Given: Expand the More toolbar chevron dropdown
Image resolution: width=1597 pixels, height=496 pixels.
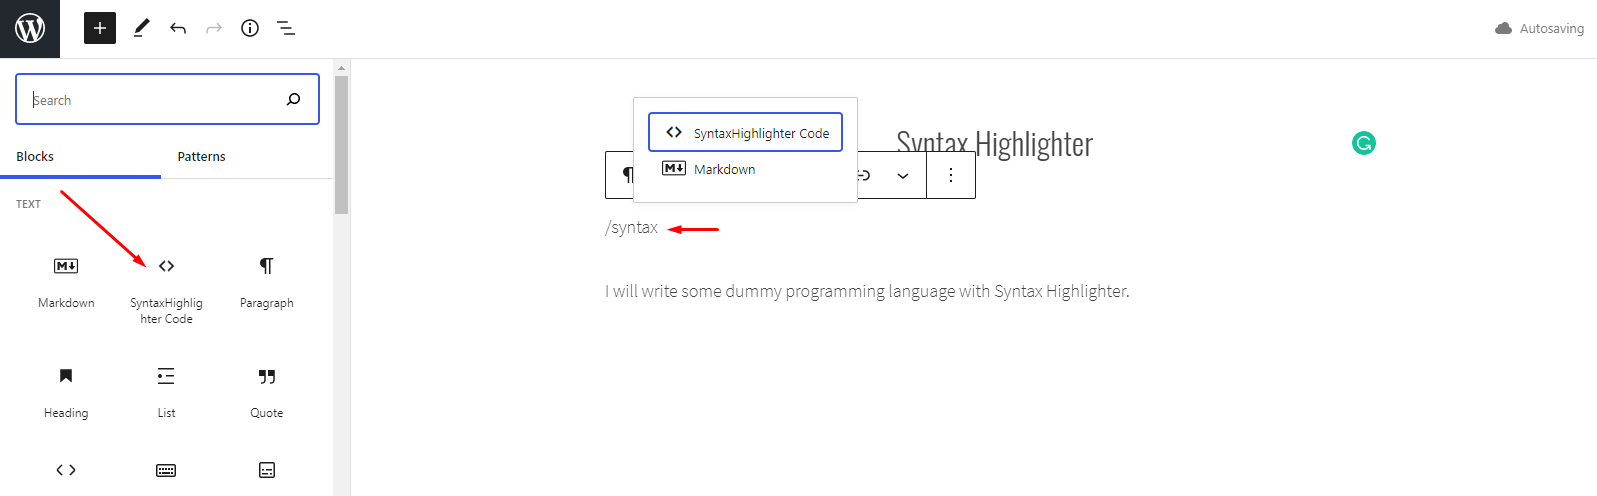Looking at the screenshot, I should coord(903,176).
